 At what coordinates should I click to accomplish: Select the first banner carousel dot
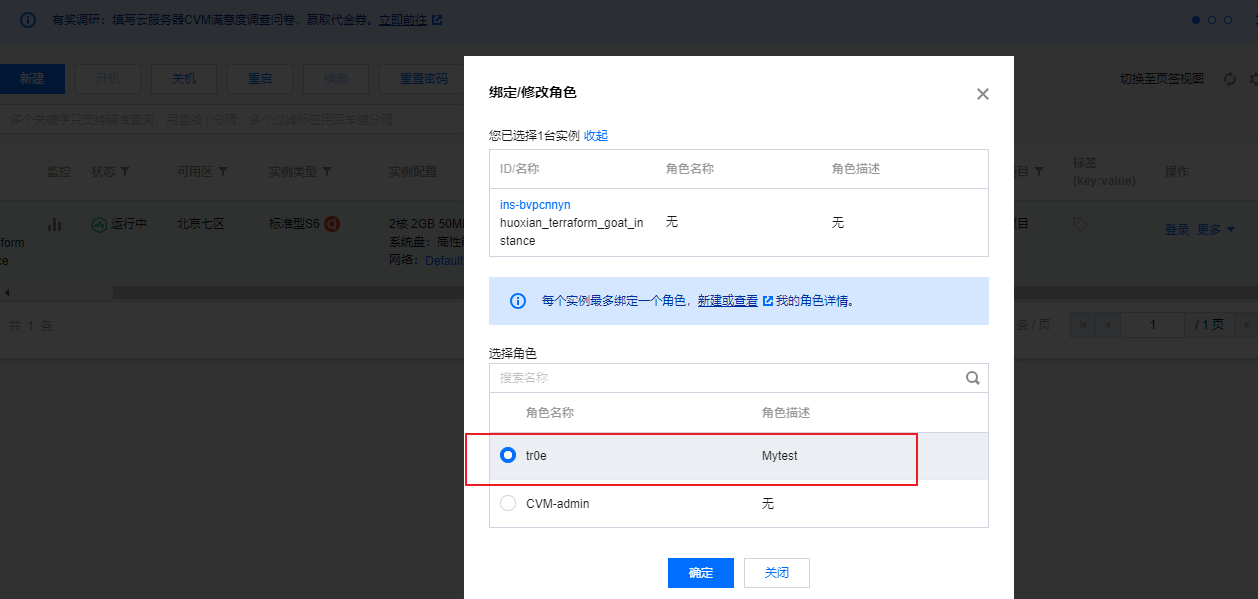coord(1195,19)
